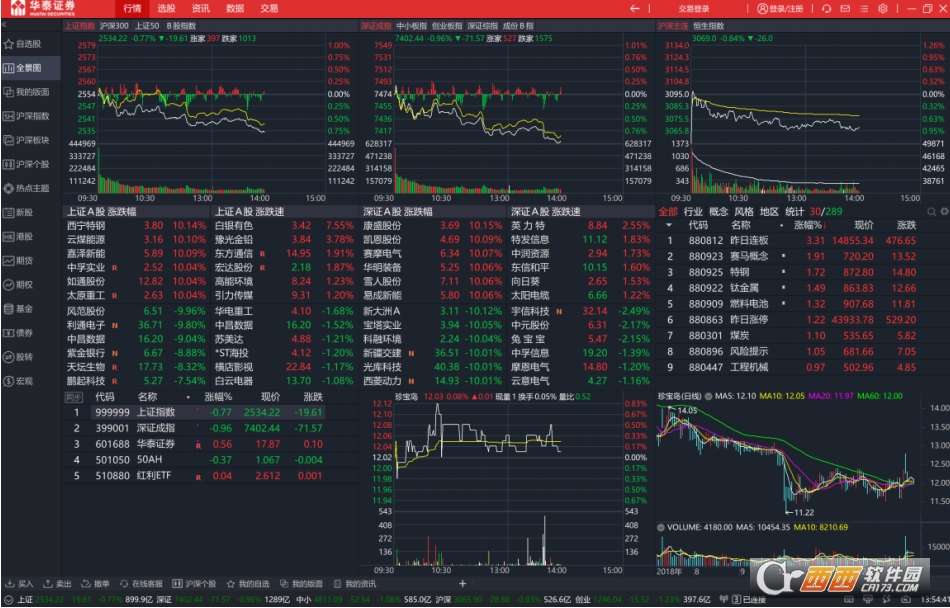Viewport: 950px width, 608px height.
Task: Open 期货 futures in sidebar
Action: 19,260
